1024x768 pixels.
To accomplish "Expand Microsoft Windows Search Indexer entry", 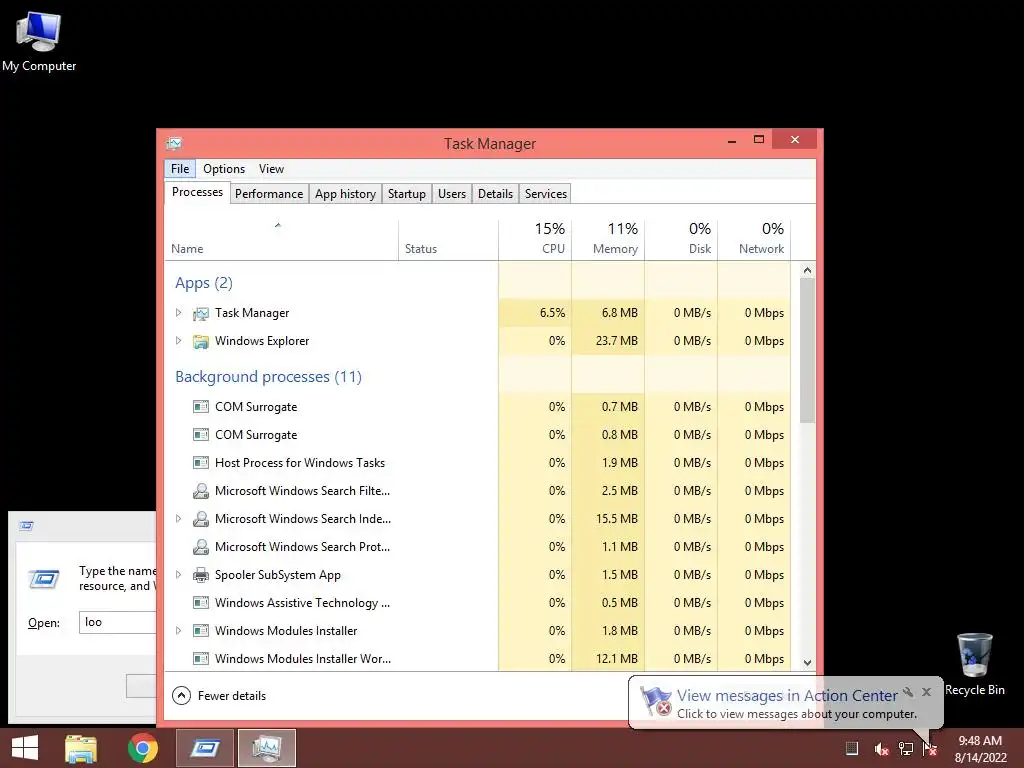I will (178, 519).
